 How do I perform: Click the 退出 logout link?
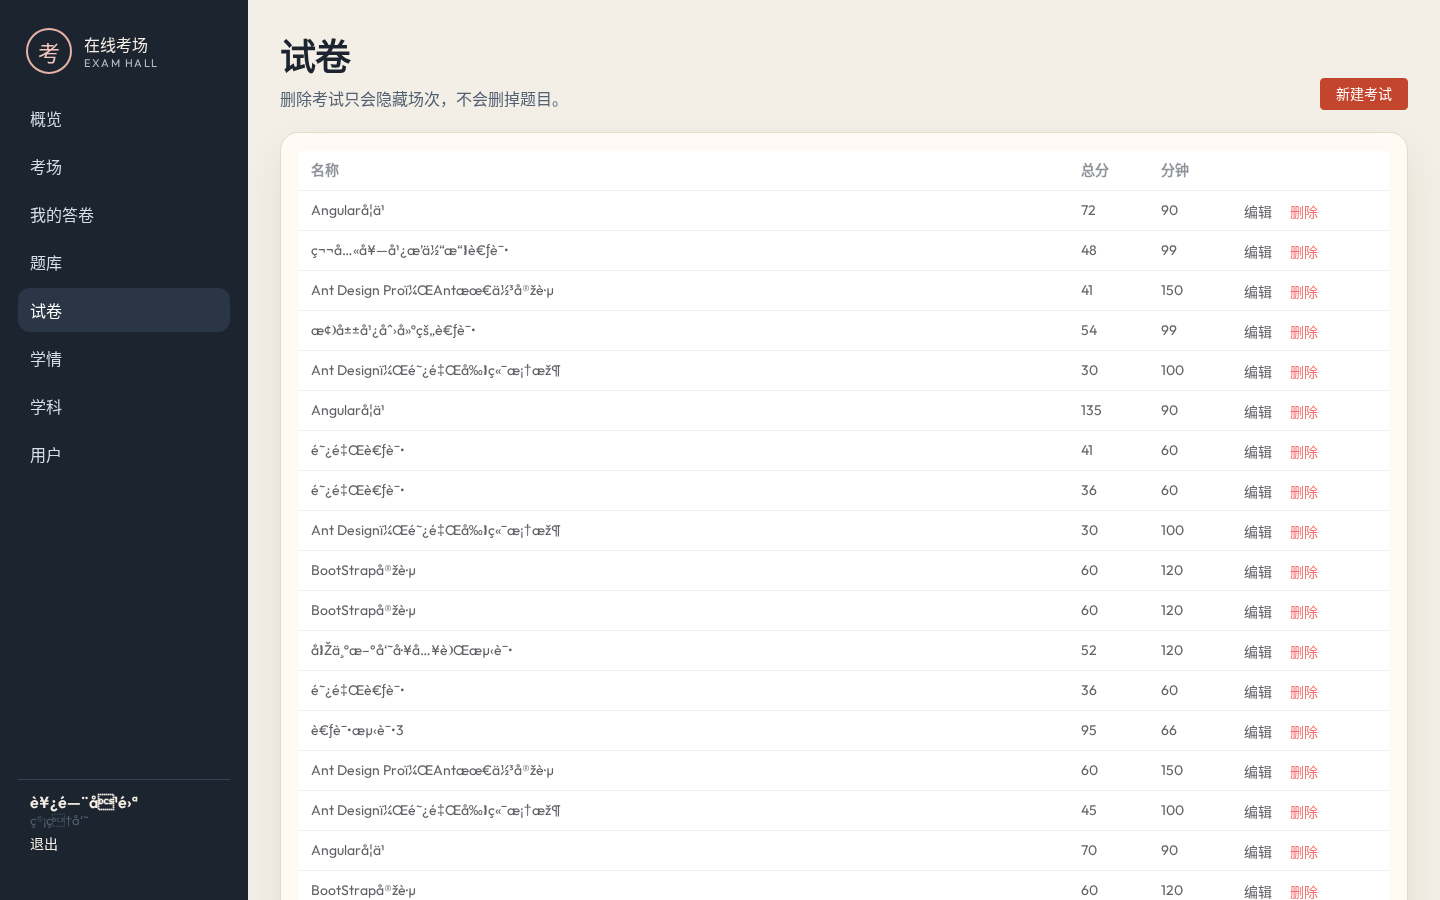(x=44, y=844)
